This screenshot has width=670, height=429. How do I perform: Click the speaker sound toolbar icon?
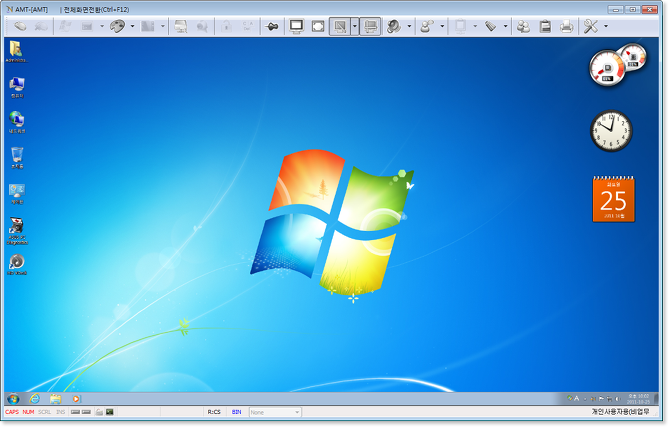click(x=394, y=26)
